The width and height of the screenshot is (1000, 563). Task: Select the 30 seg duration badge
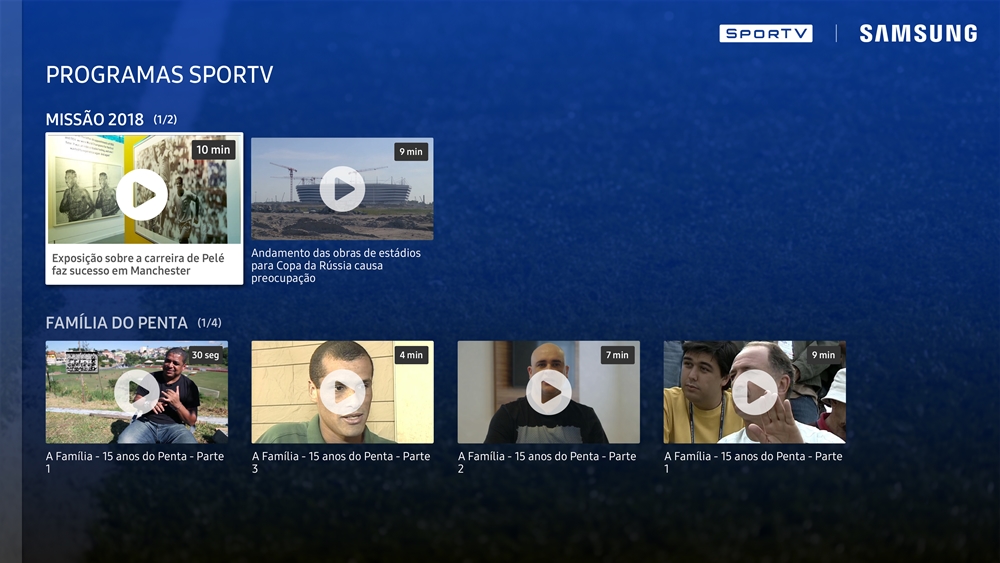(x=205, y=355)
